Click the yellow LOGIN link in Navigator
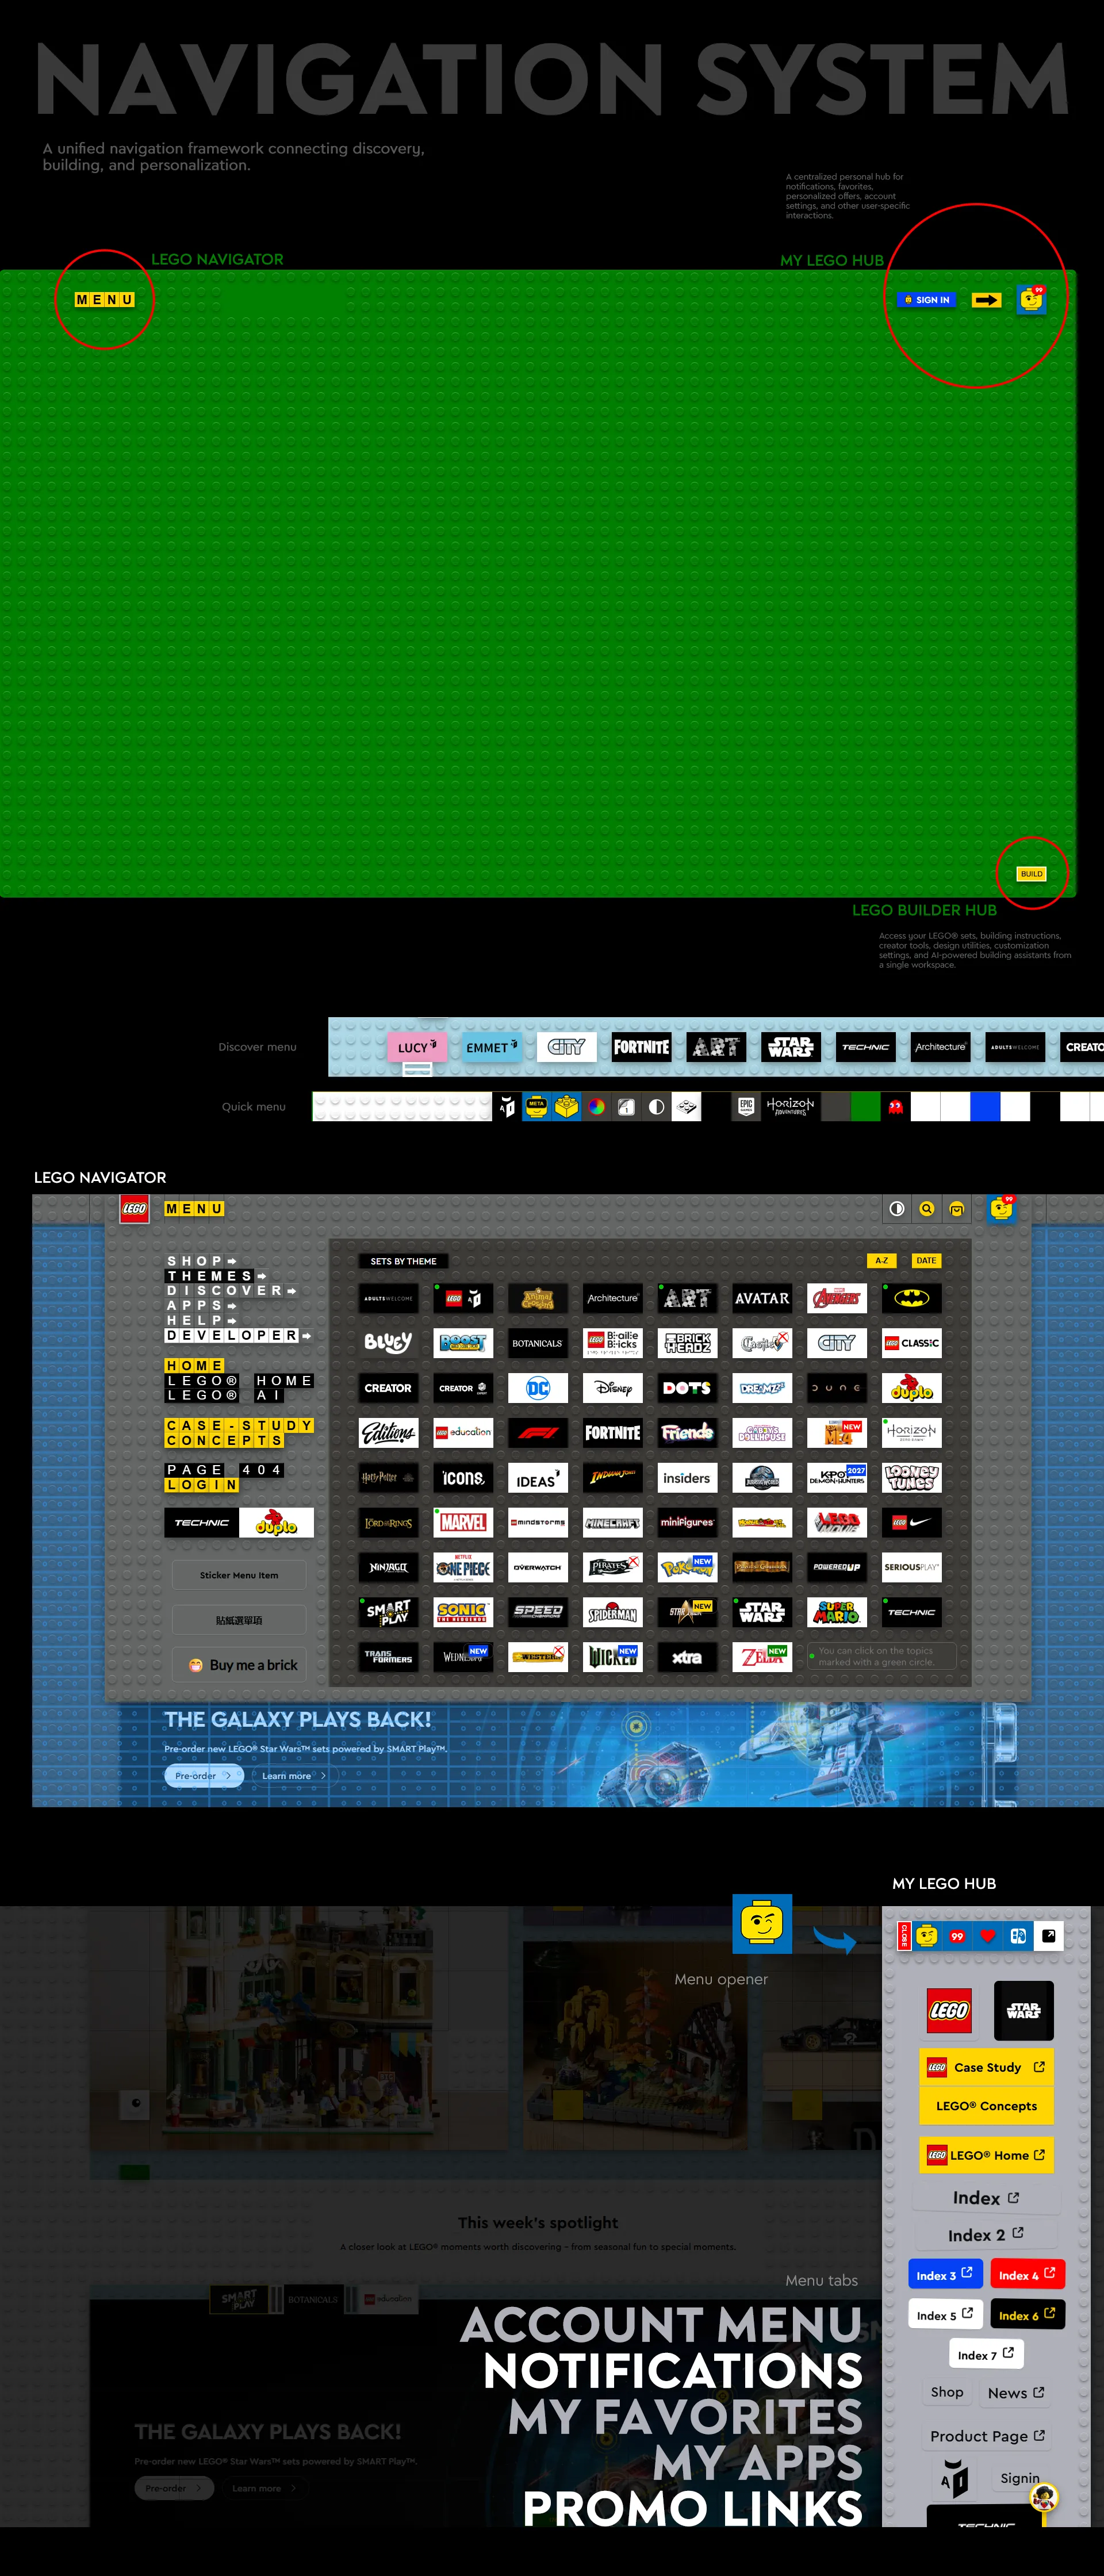The width and height of the screenshot is (1104, 2576). click(x=202, y=1485)
